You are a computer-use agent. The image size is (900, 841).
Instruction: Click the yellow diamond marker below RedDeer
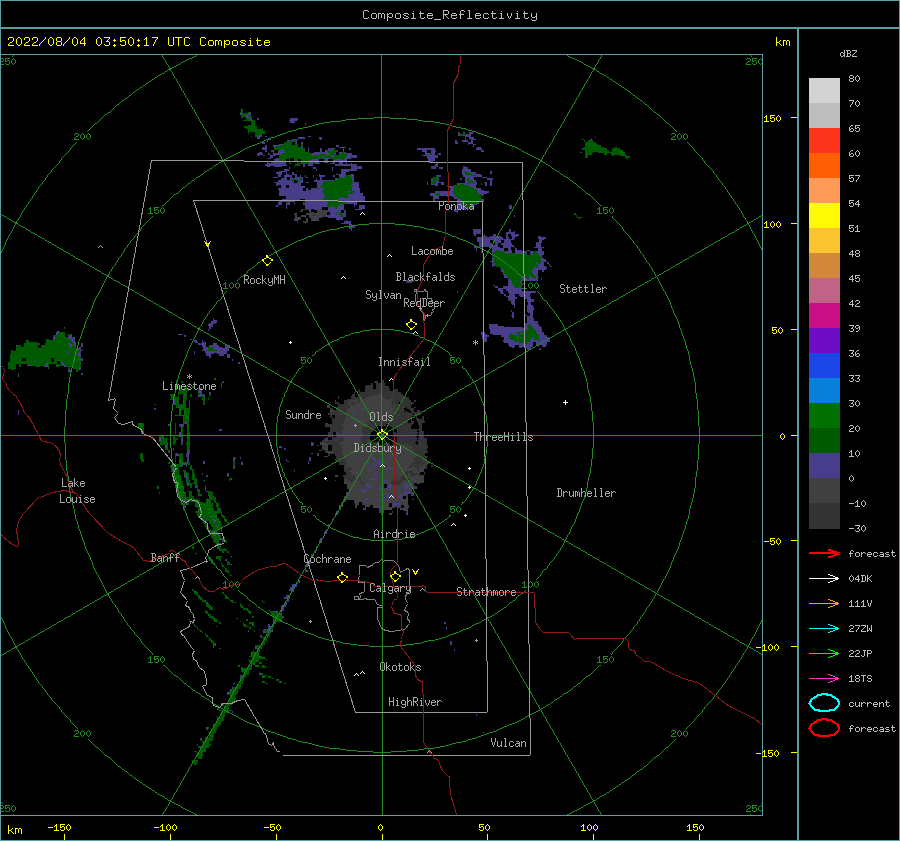(x=411, y=325)
